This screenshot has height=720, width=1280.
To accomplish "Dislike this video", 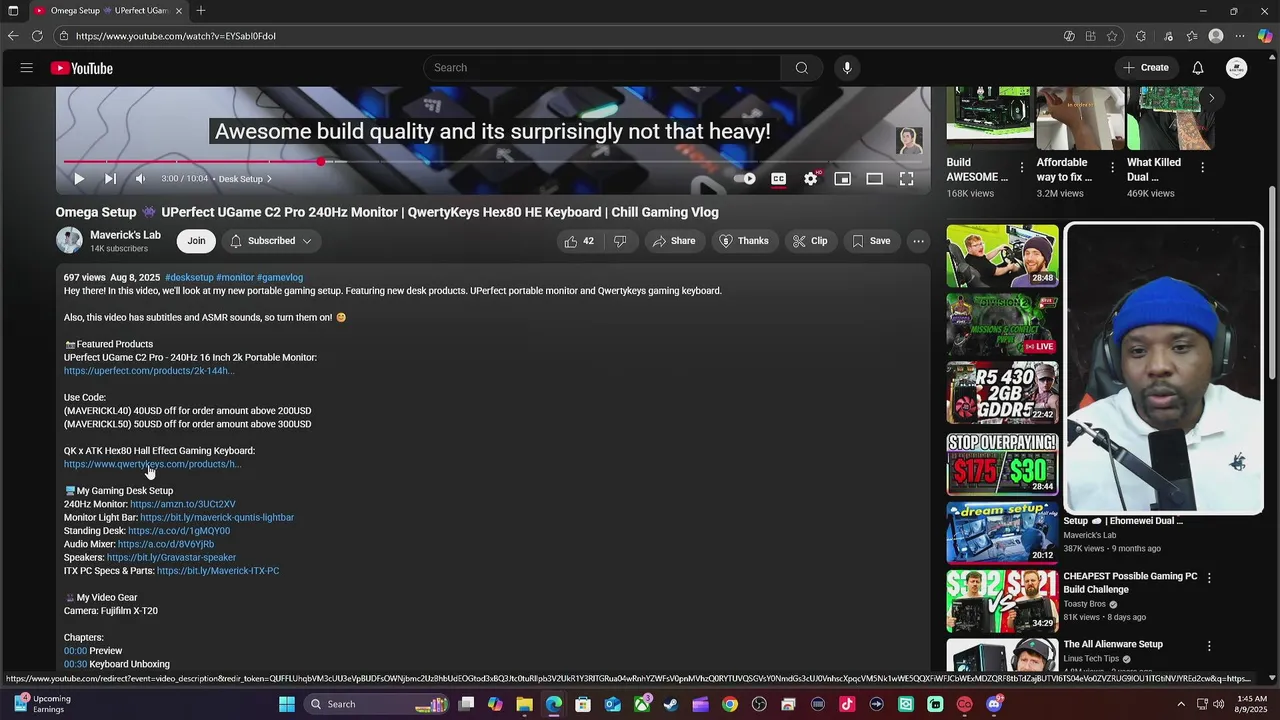I will [620, 241].
